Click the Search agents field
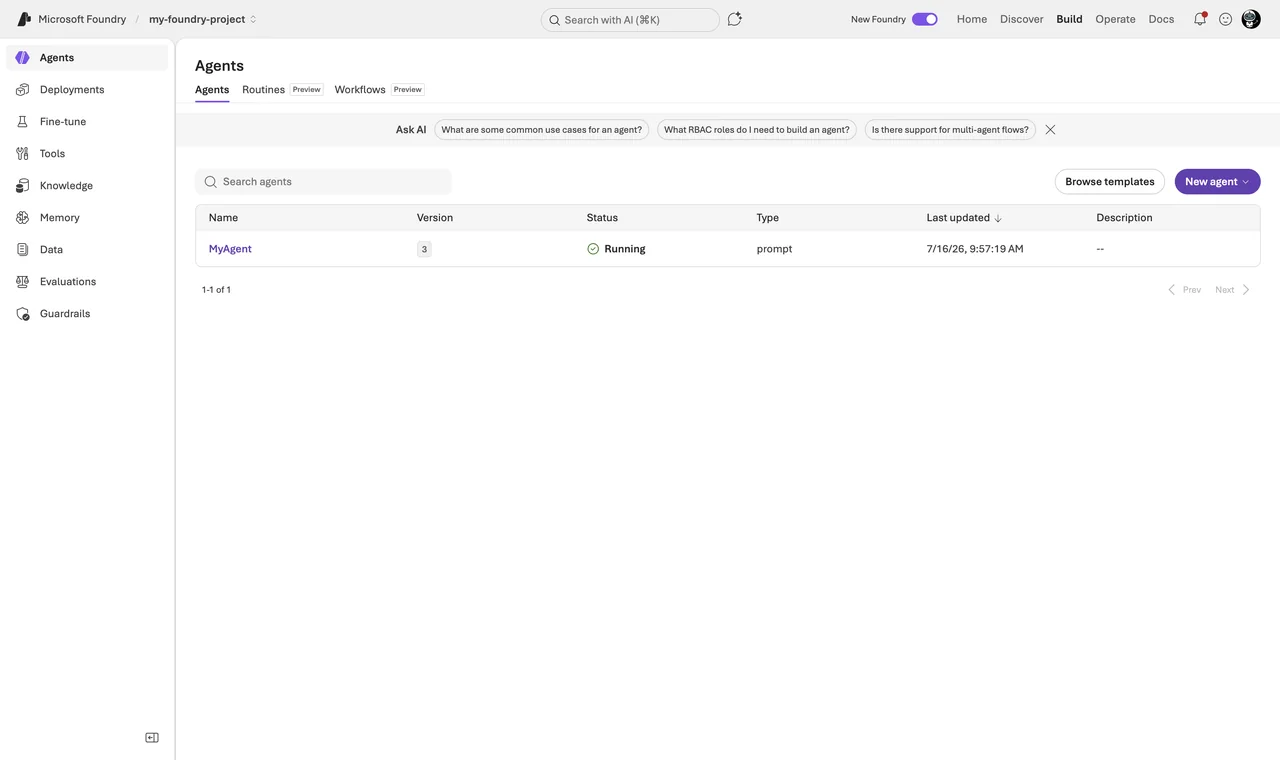This screenshot has width=1280, height=760. tap(323, 182)
